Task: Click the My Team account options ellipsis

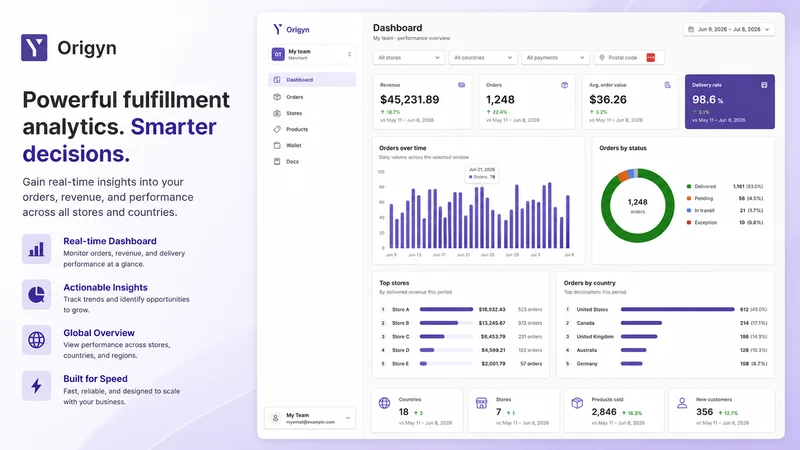Action: click(x=348, y=418)
